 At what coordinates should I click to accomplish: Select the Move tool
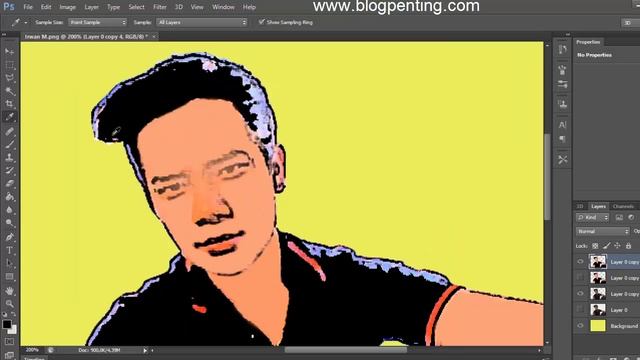coord(9,51)
